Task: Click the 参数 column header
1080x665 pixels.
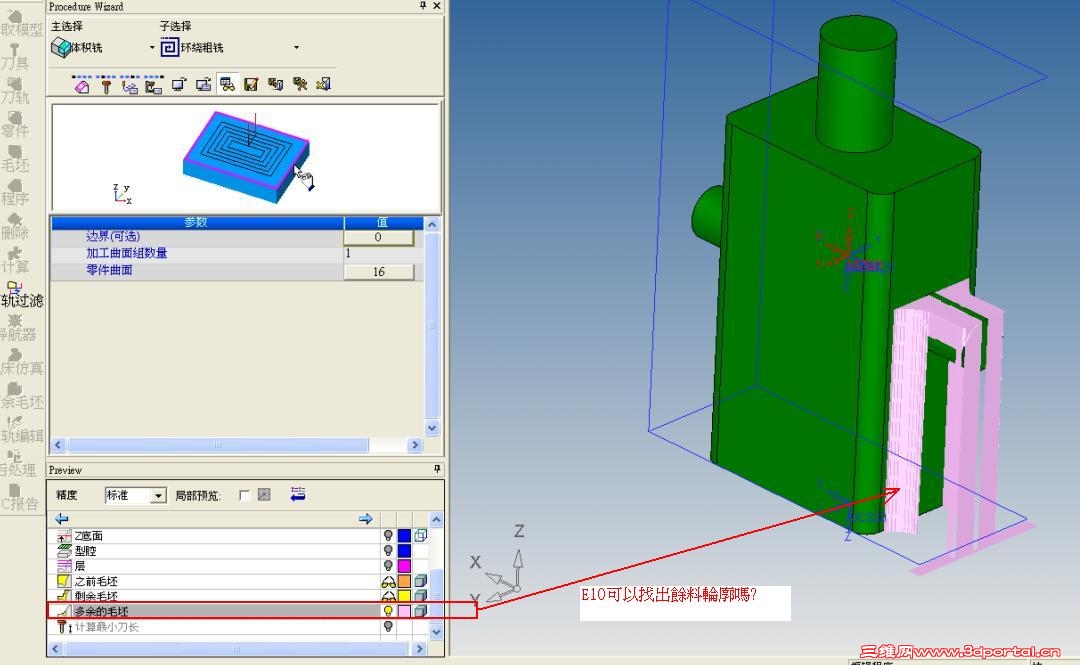Action: pos(197,223)
